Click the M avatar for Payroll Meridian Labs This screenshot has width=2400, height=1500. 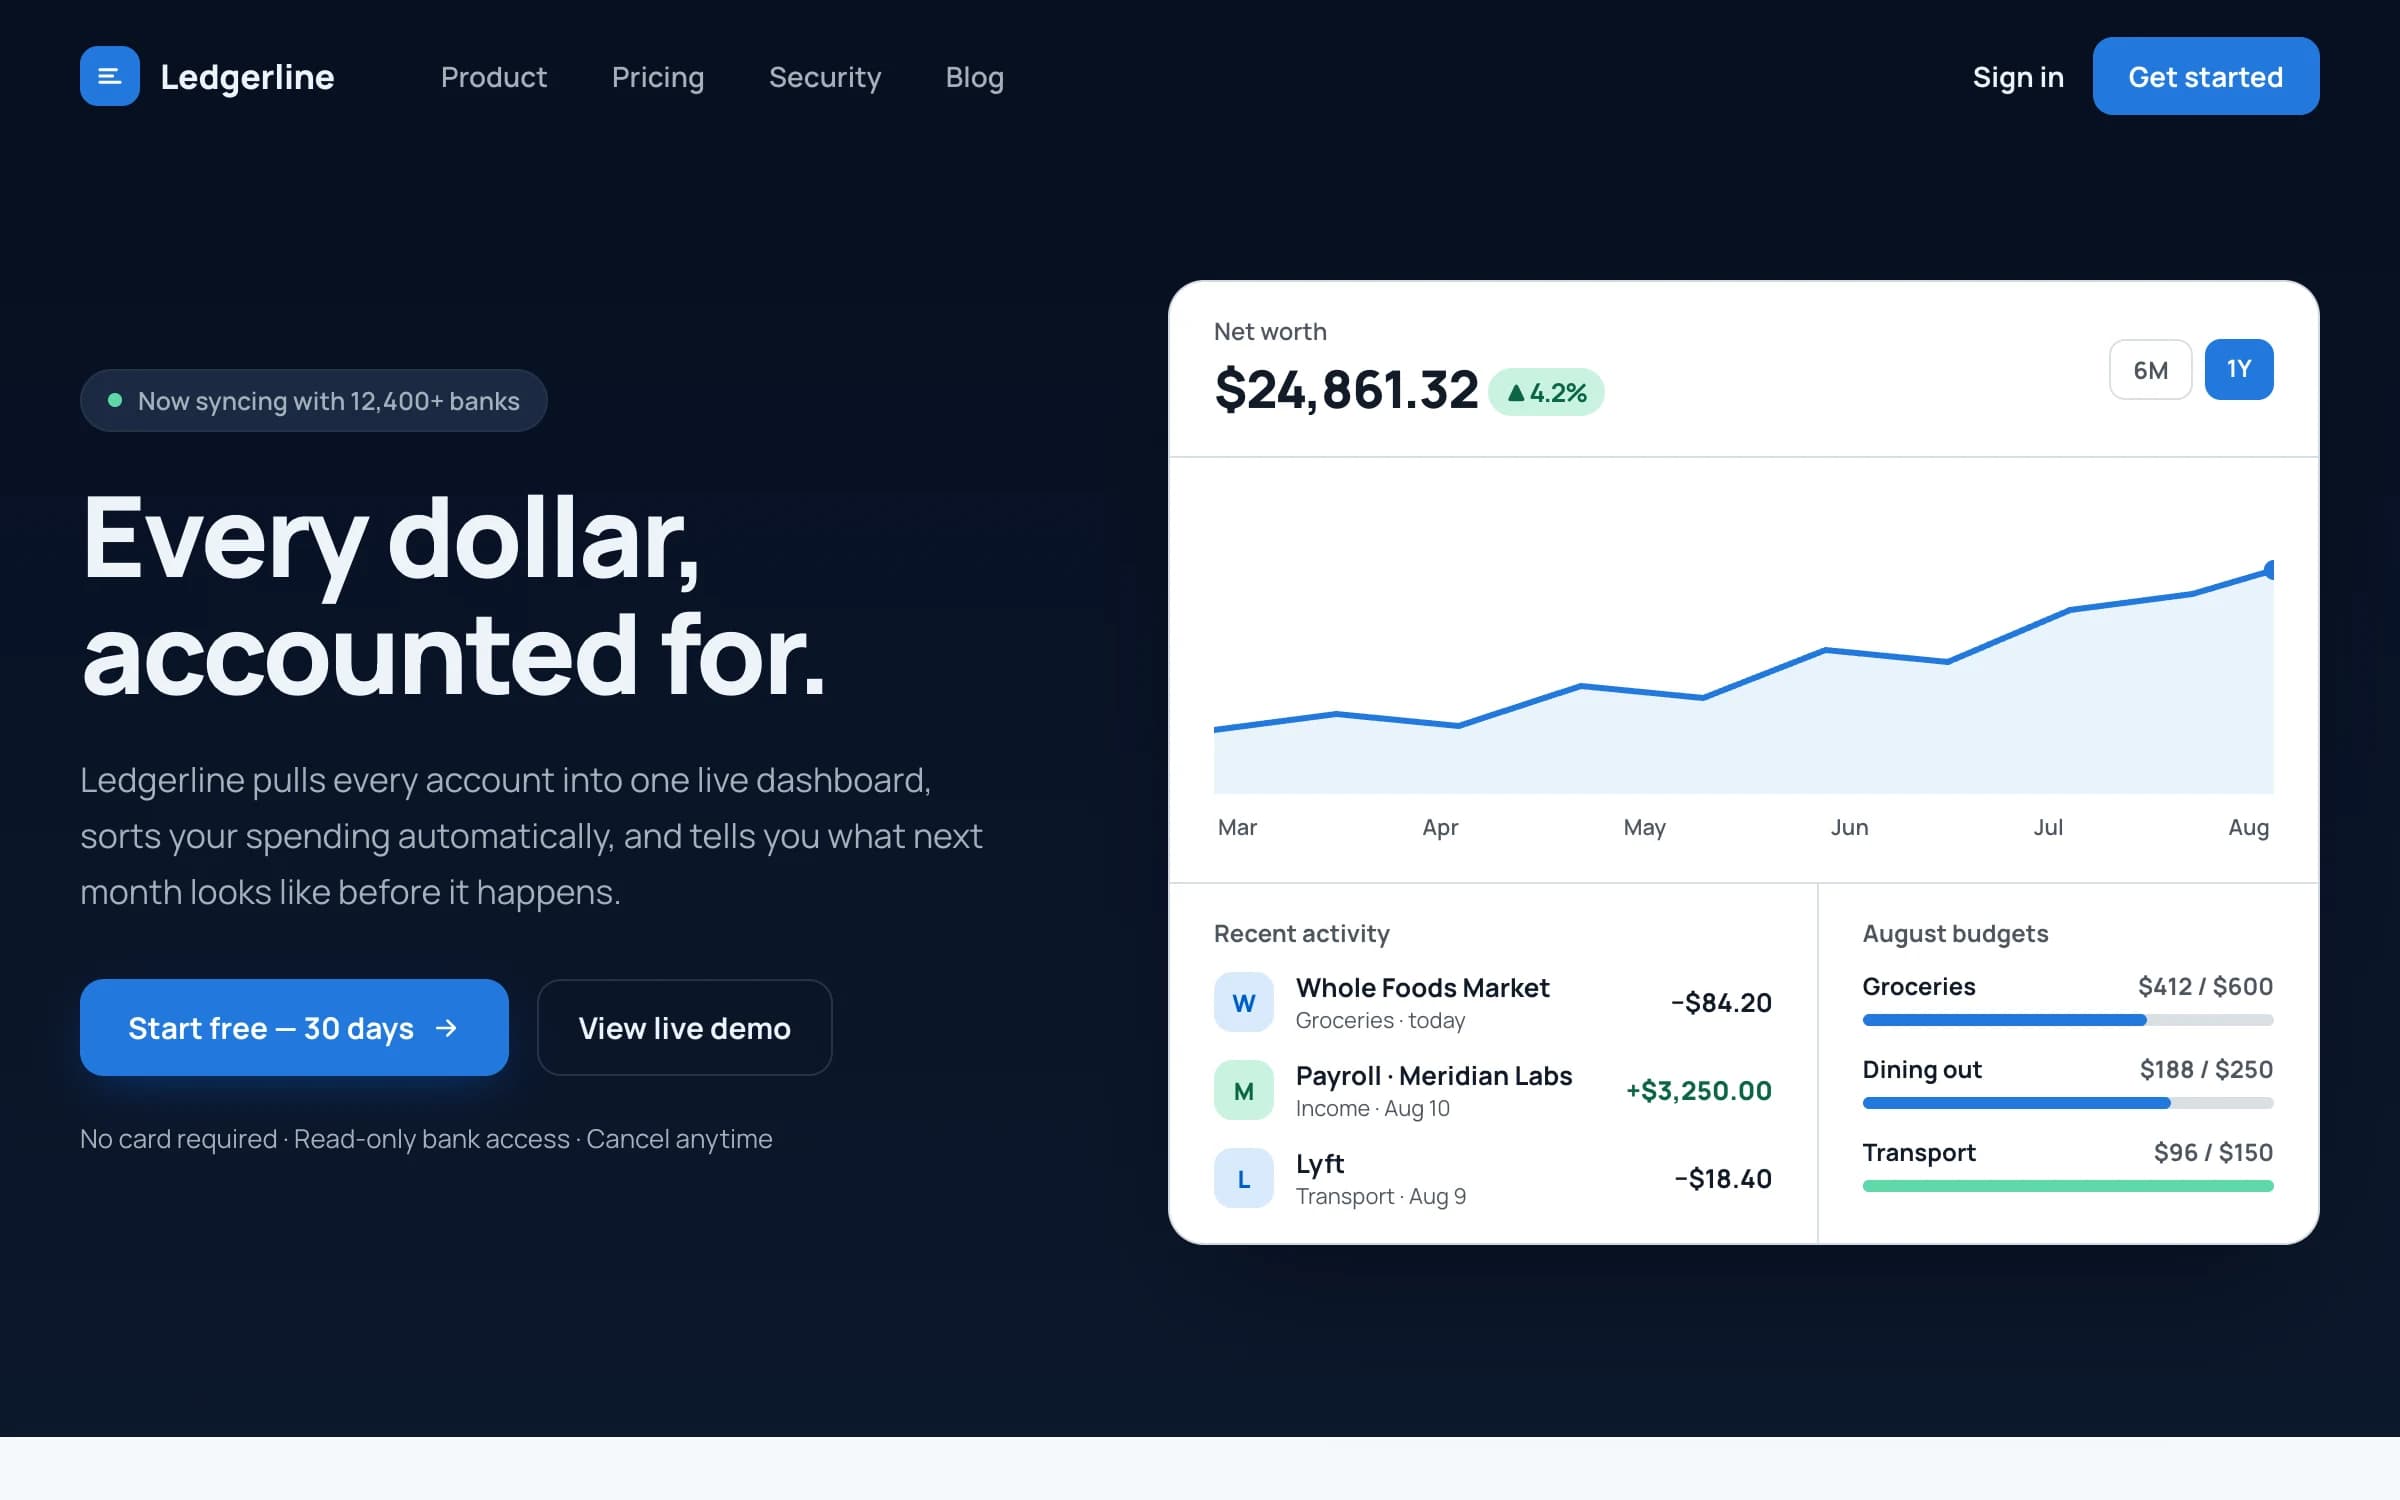(1244, 1090)
